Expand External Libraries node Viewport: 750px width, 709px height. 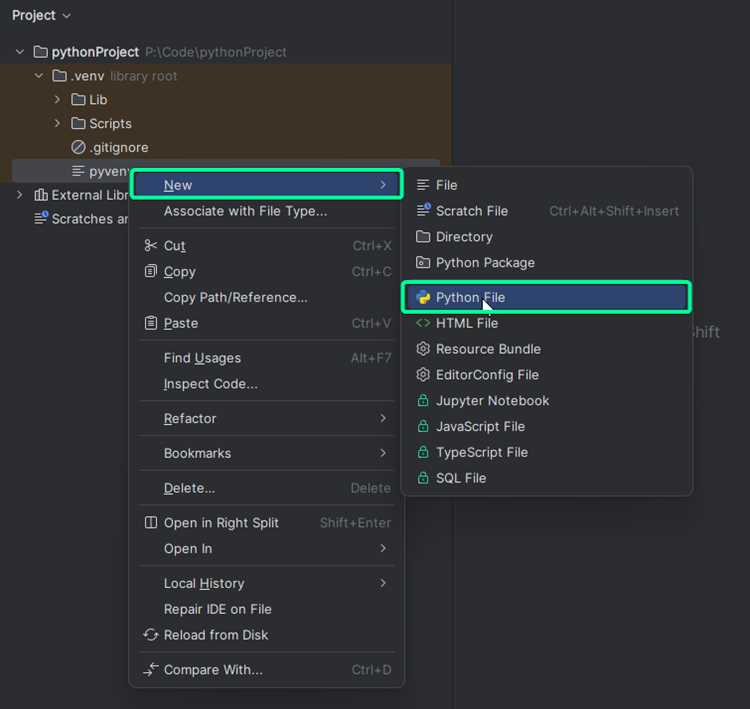point(20,195)
